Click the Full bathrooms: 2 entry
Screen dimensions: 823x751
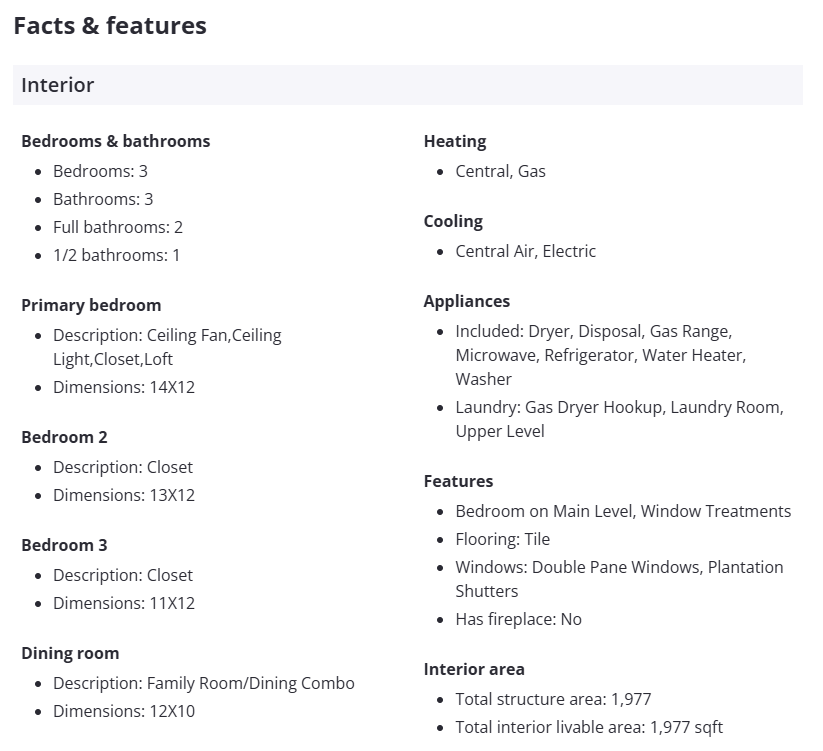tap(118, 227)
